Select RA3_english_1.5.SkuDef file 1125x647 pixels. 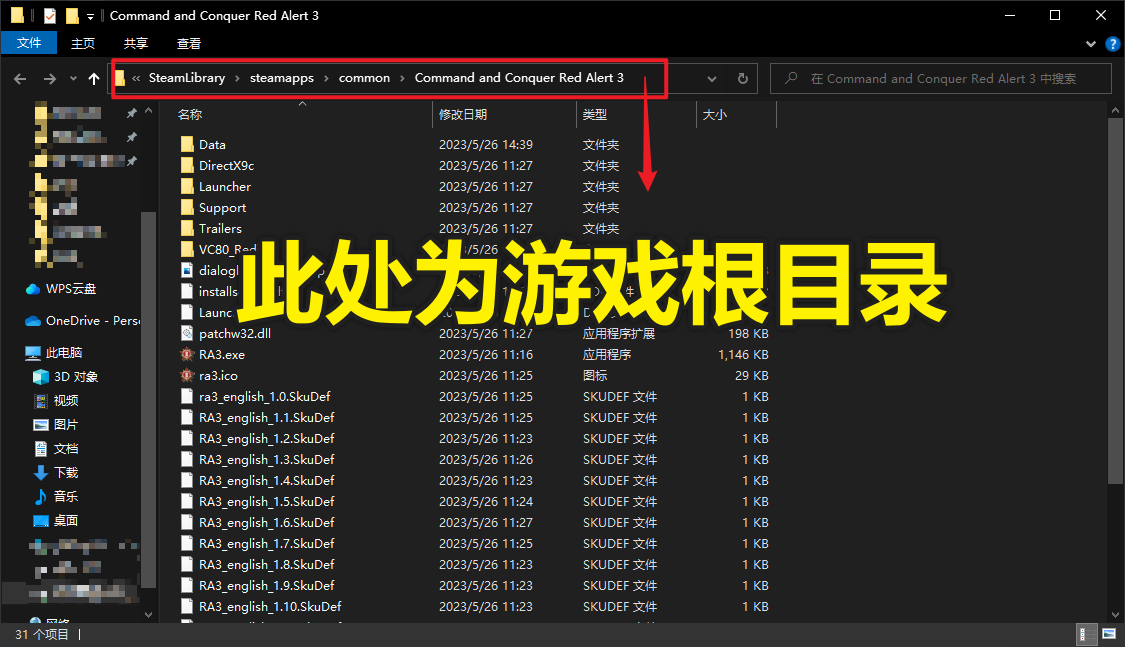[267, 501]
